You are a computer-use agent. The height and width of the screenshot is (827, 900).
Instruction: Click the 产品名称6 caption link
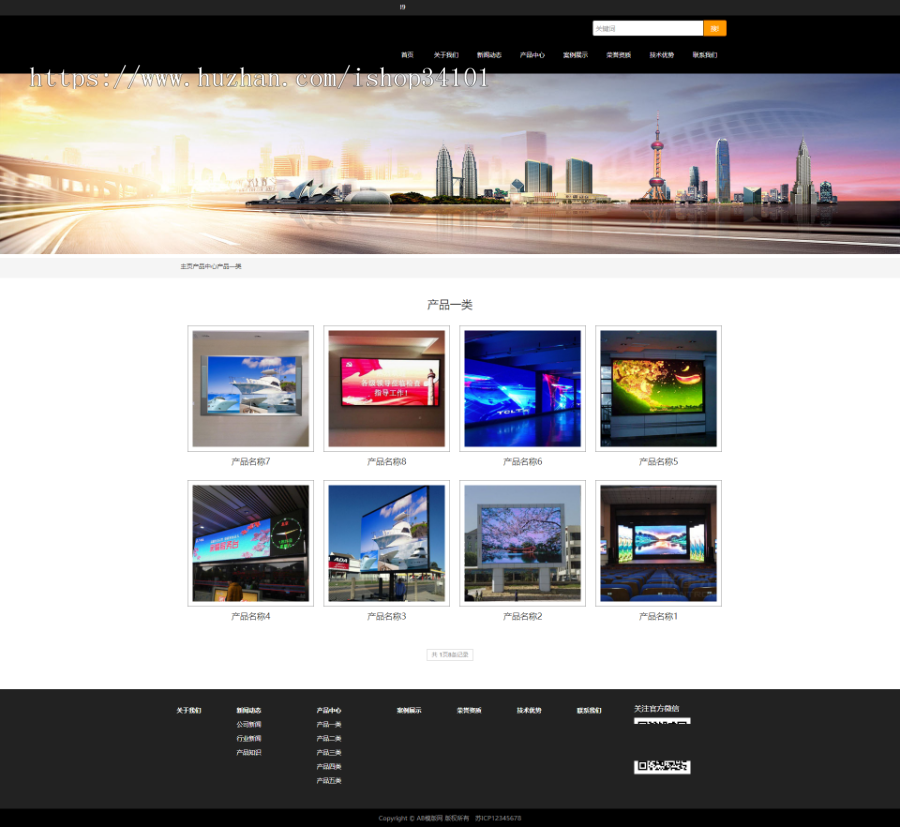coord(522,461)
